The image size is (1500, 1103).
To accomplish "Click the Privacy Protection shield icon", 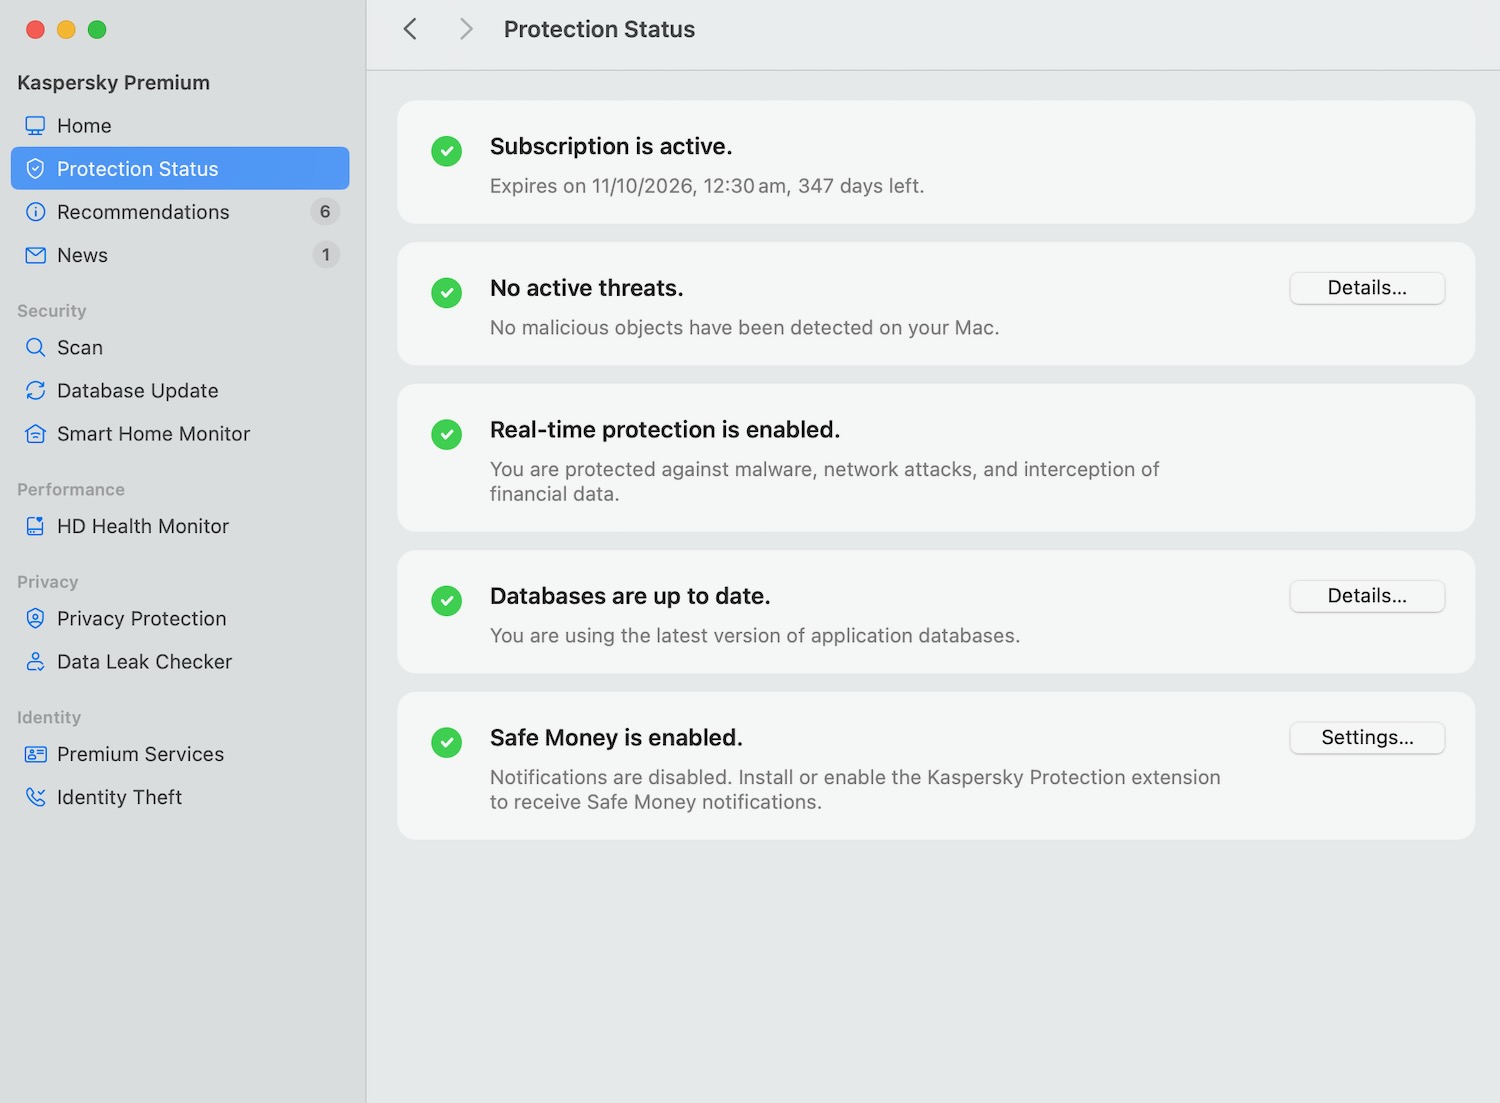I will coord(35,619).
